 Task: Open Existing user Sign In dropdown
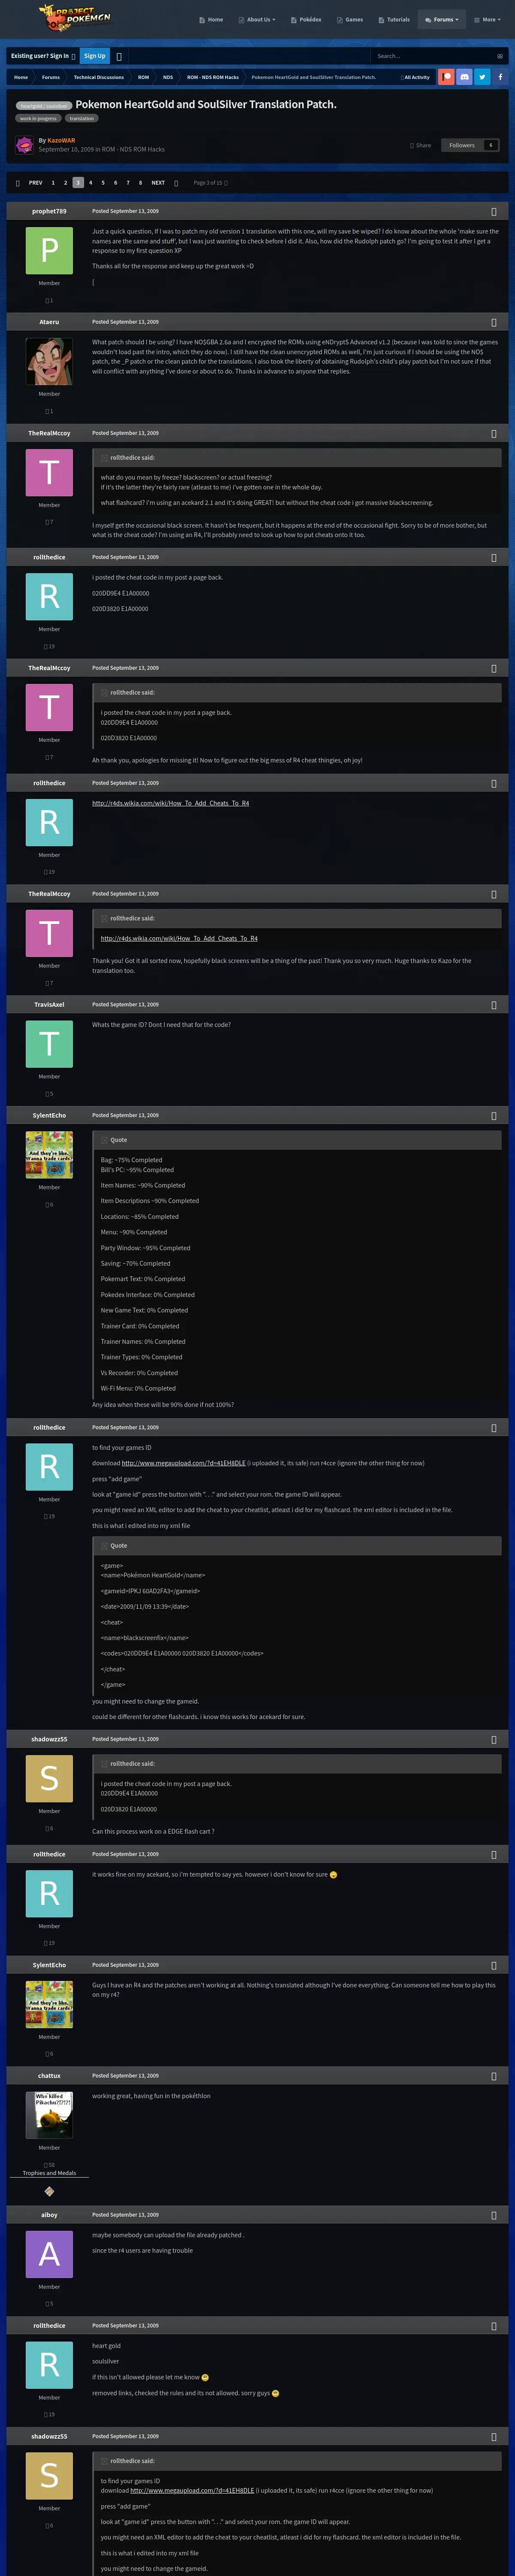(43, 56)
